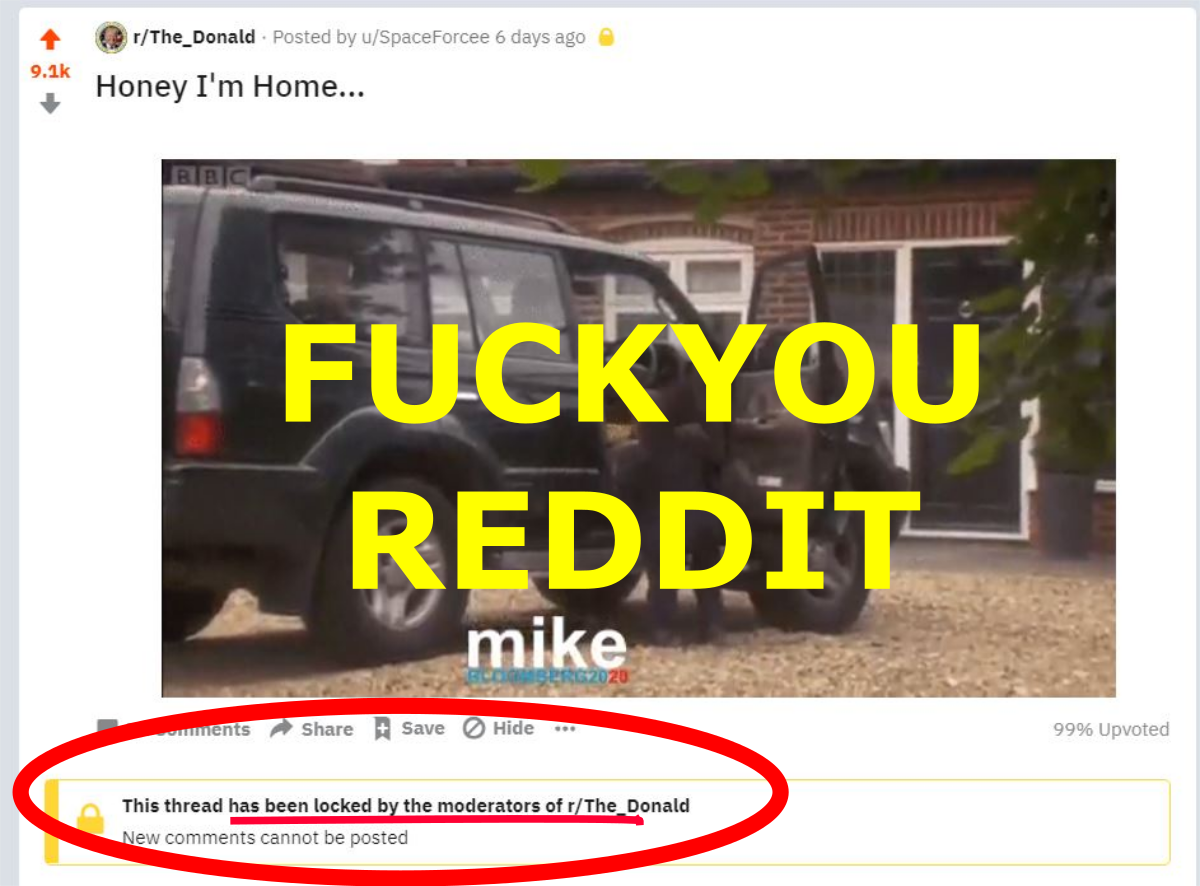Click the lock icon in the locked banner

[x=91, y=818]
